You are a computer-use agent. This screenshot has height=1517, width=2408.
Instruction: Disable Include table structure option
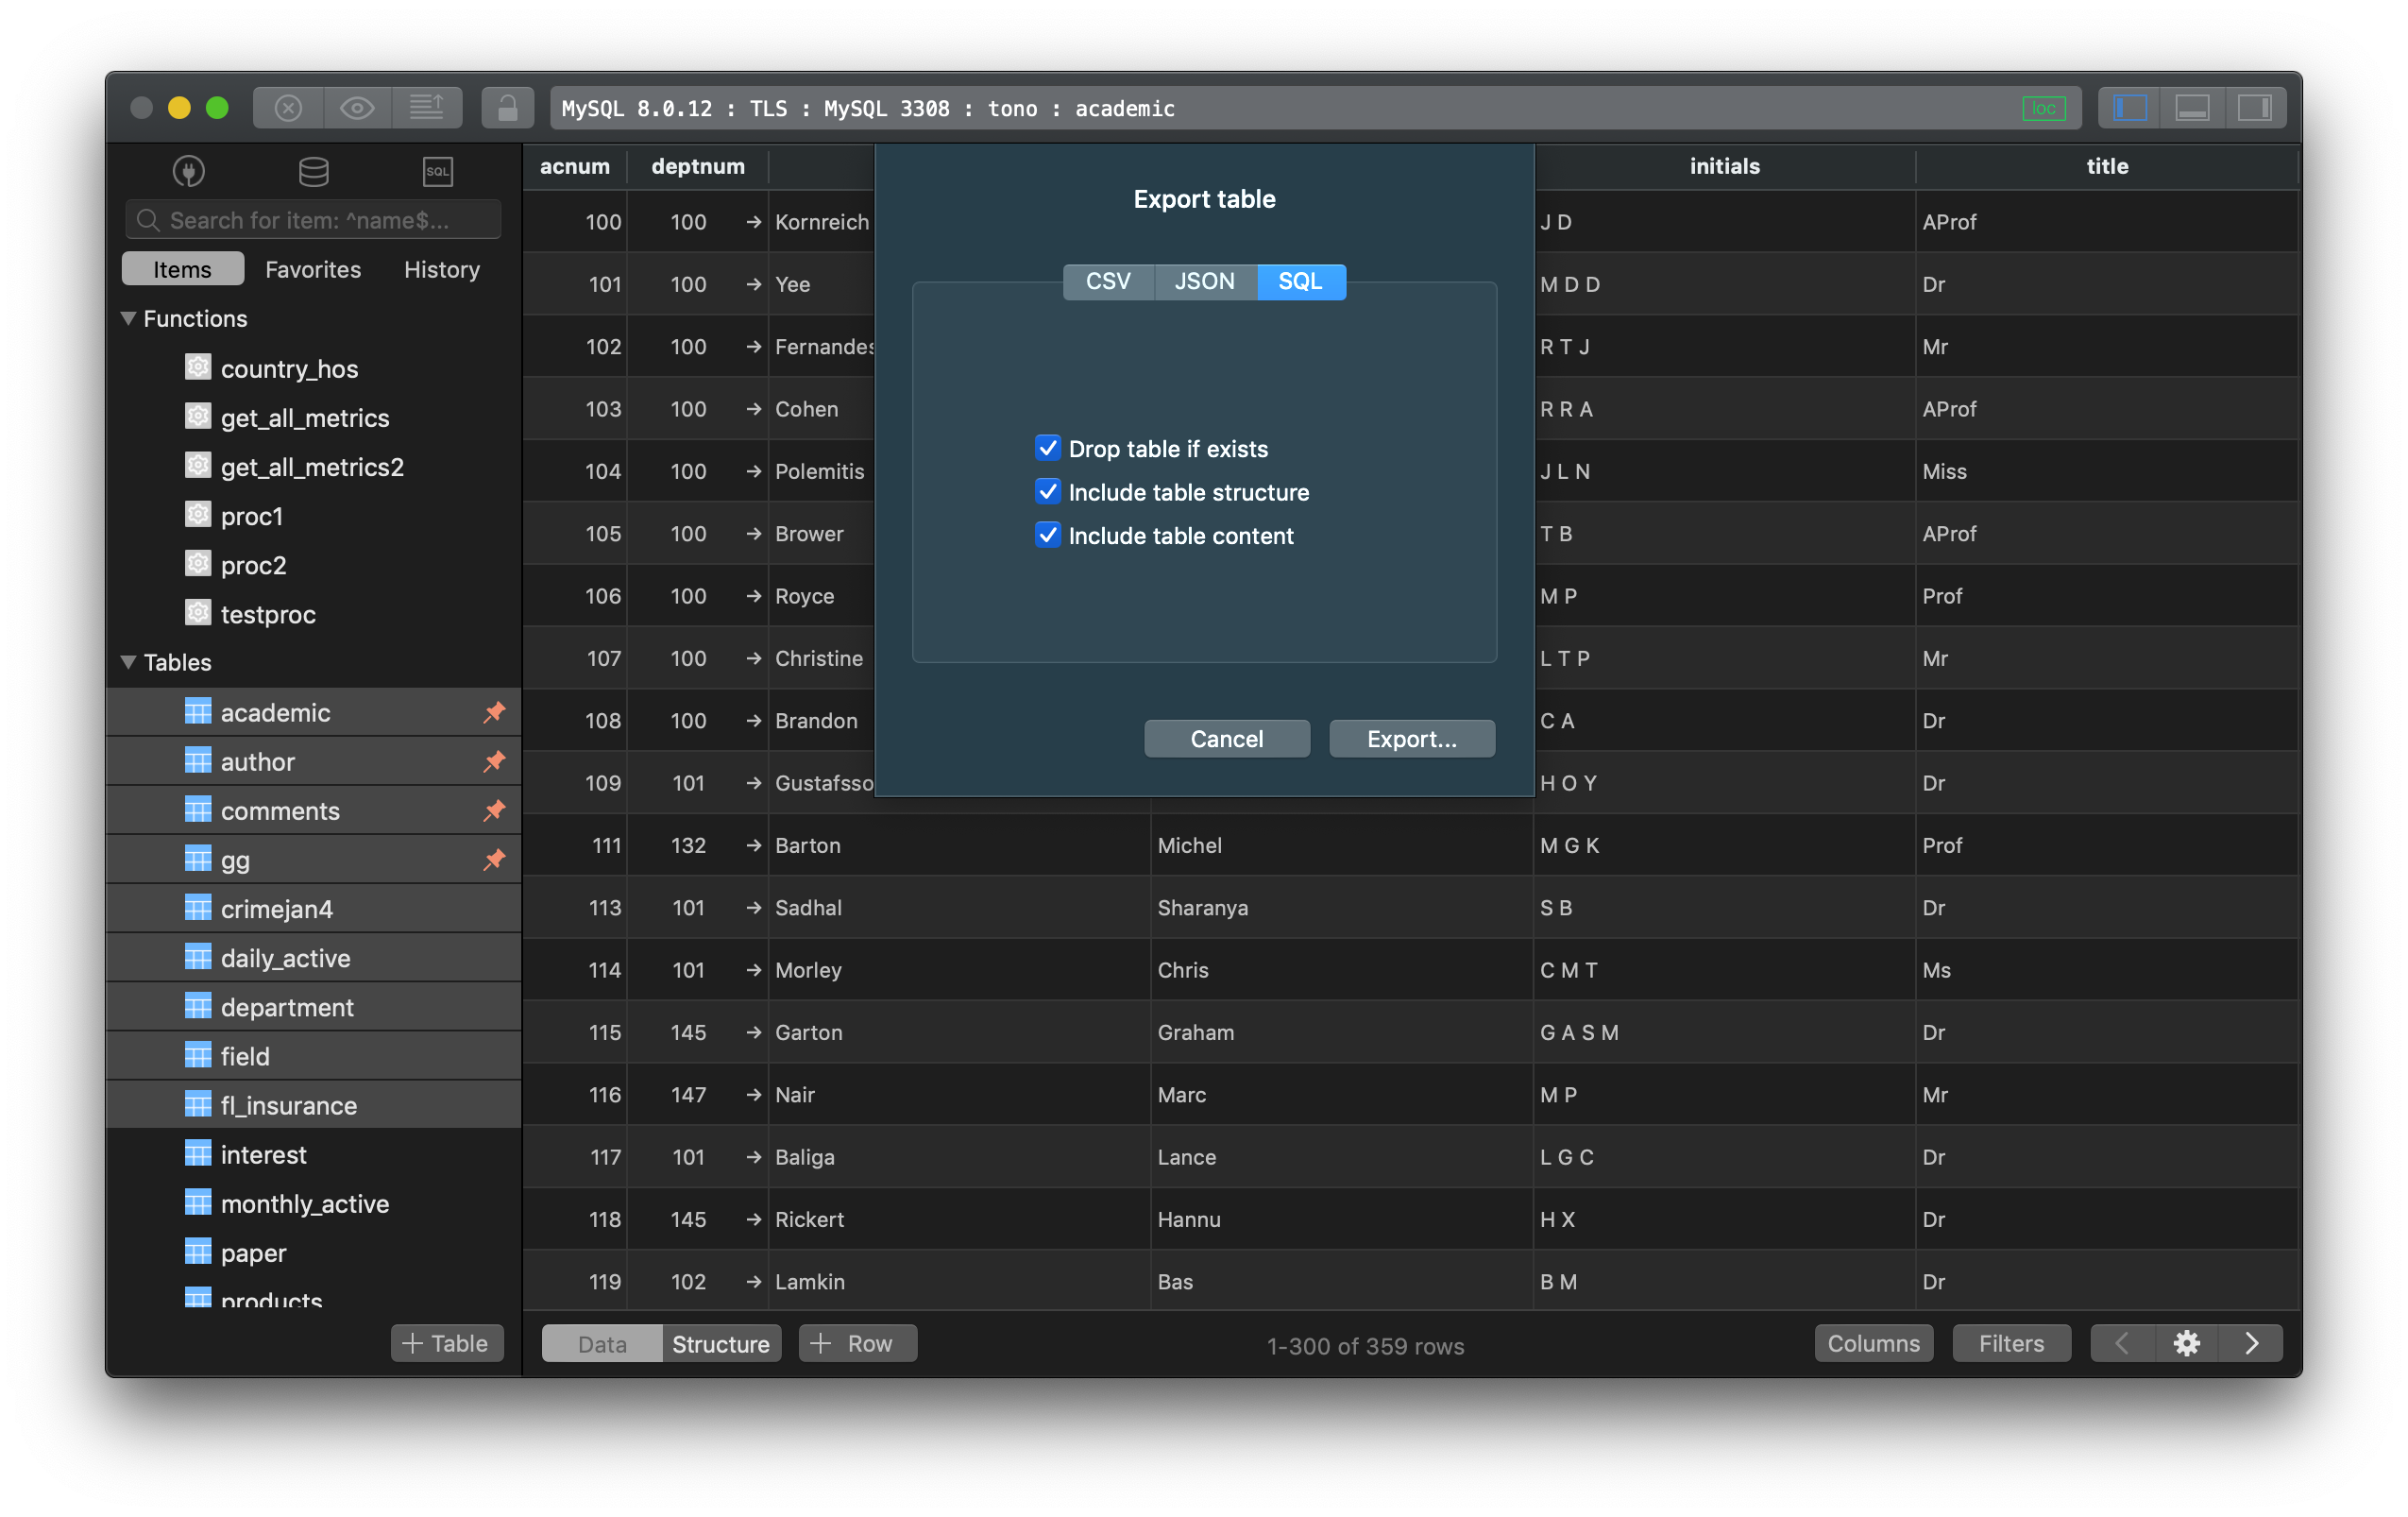pos(1046,491)
